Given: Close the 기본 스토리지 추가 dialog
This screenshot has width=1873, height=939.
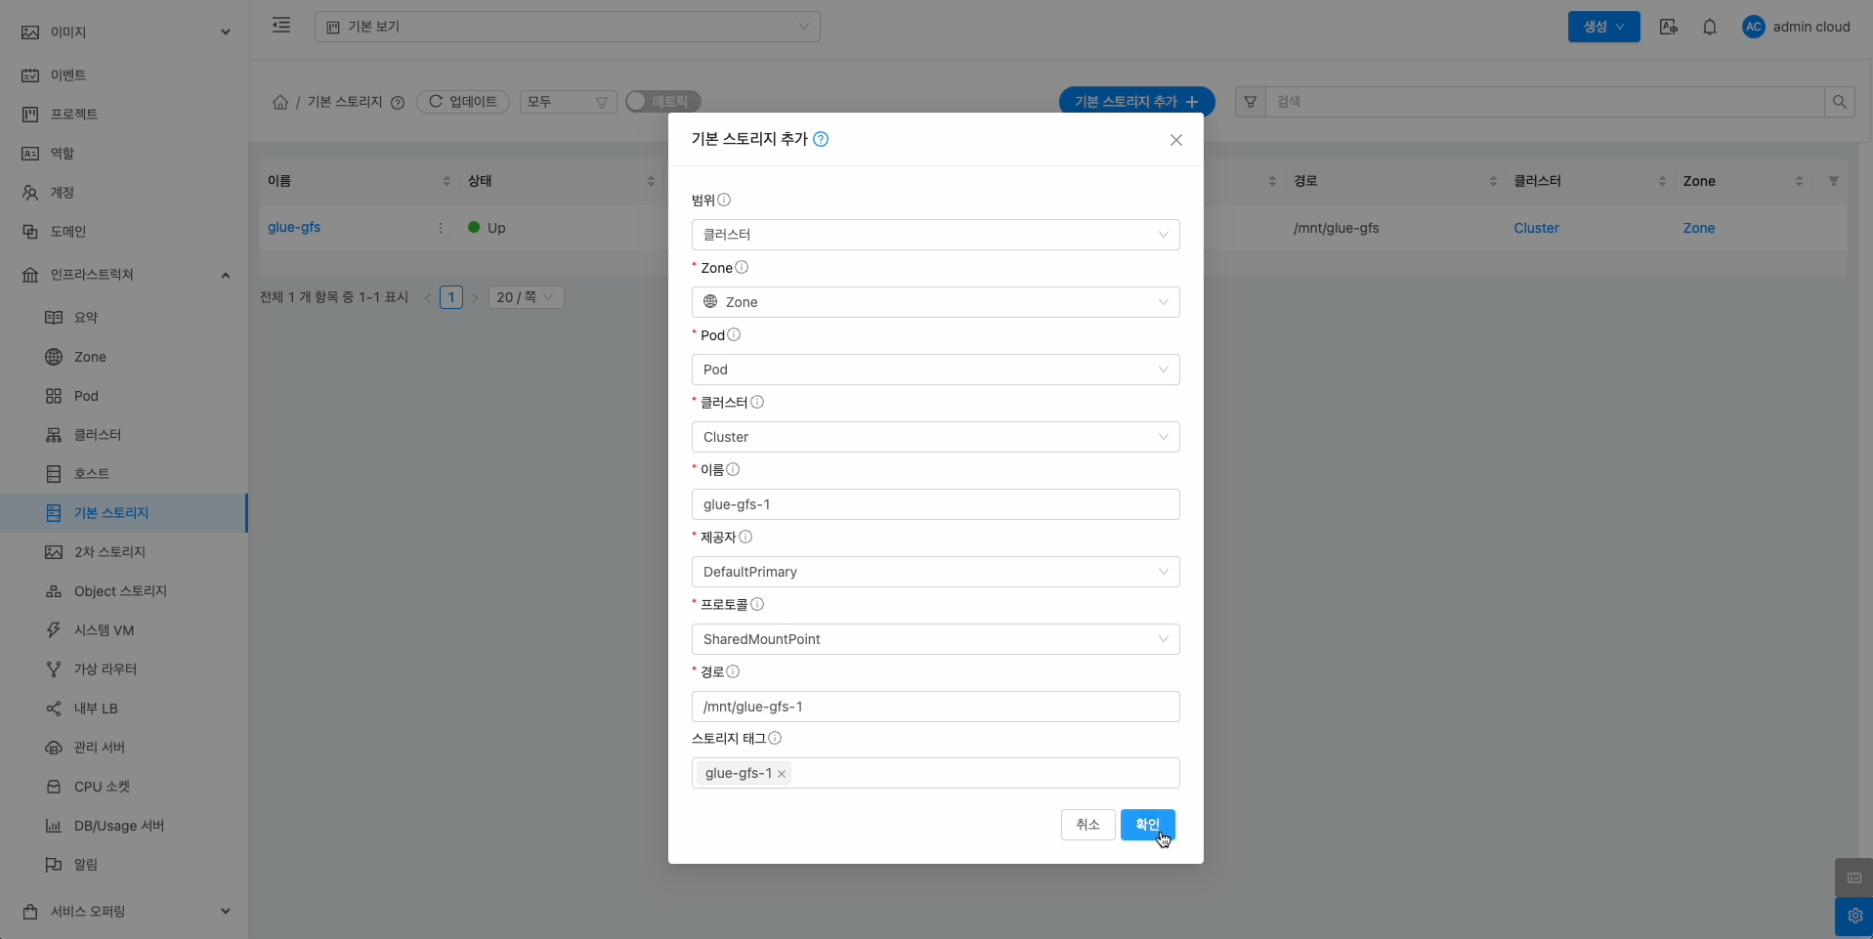Looking at the screenshot, I should [x=1176, y=140].
